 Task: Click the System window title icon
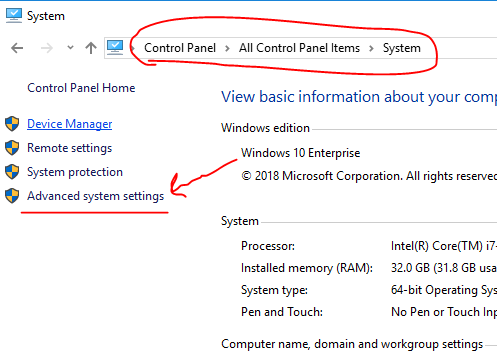tap(14, 16)
